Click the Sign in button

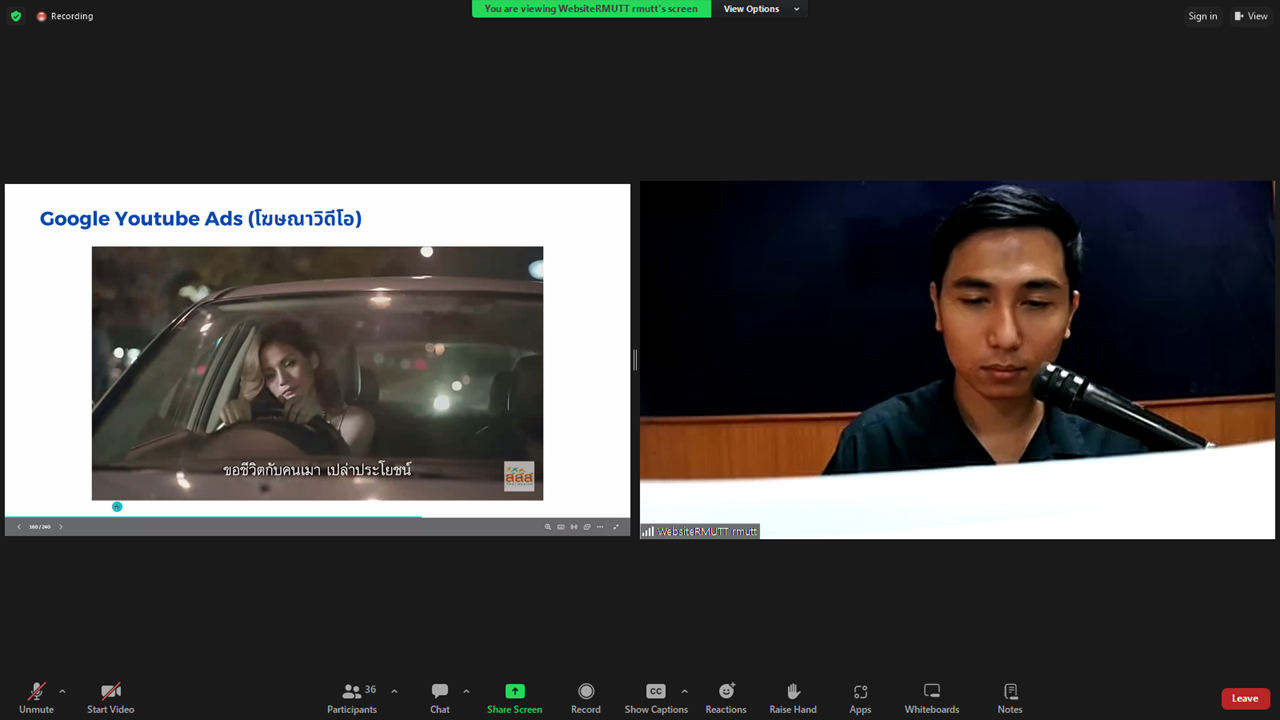[x=1202, y=16]
